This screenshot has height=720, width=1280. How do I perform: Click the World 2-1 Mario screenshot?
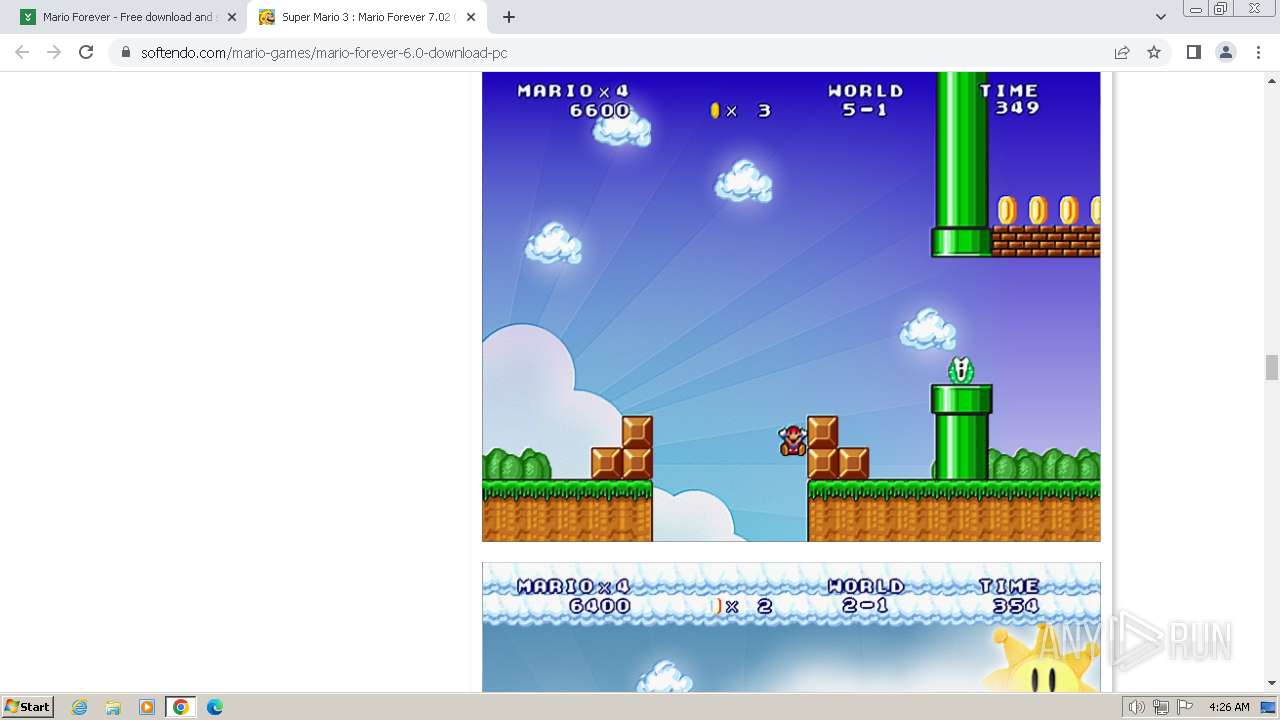pos(791,627)
